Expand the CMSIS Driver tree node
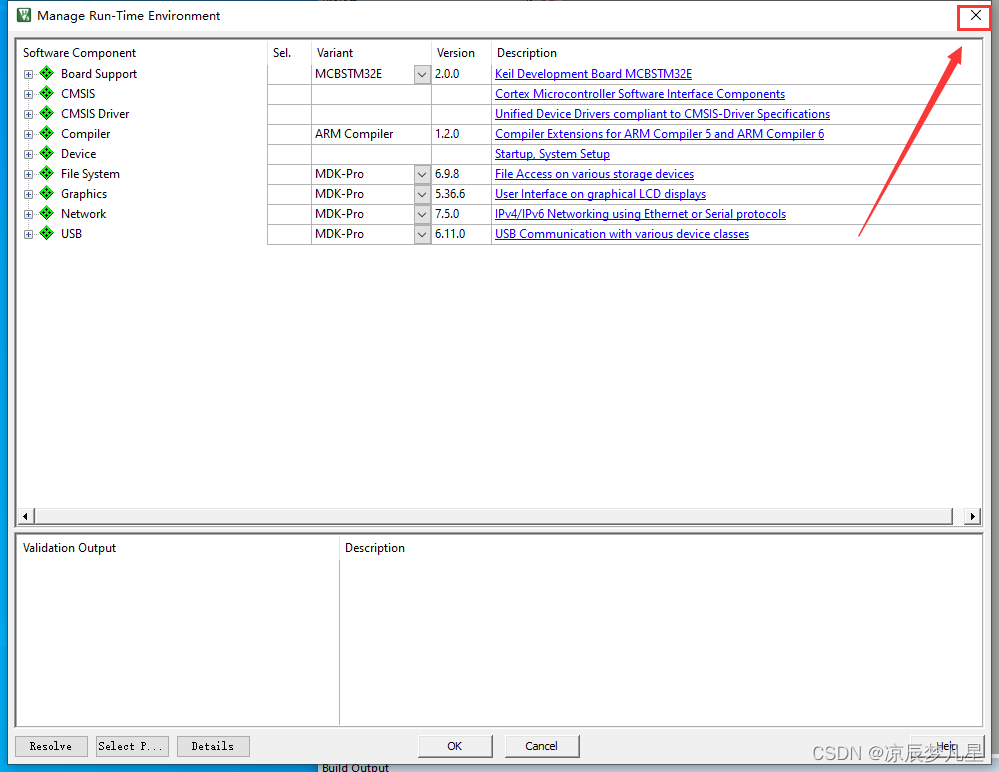Image resolution: width=999 pixels, height=772 pixels. [x=28, y=115]
